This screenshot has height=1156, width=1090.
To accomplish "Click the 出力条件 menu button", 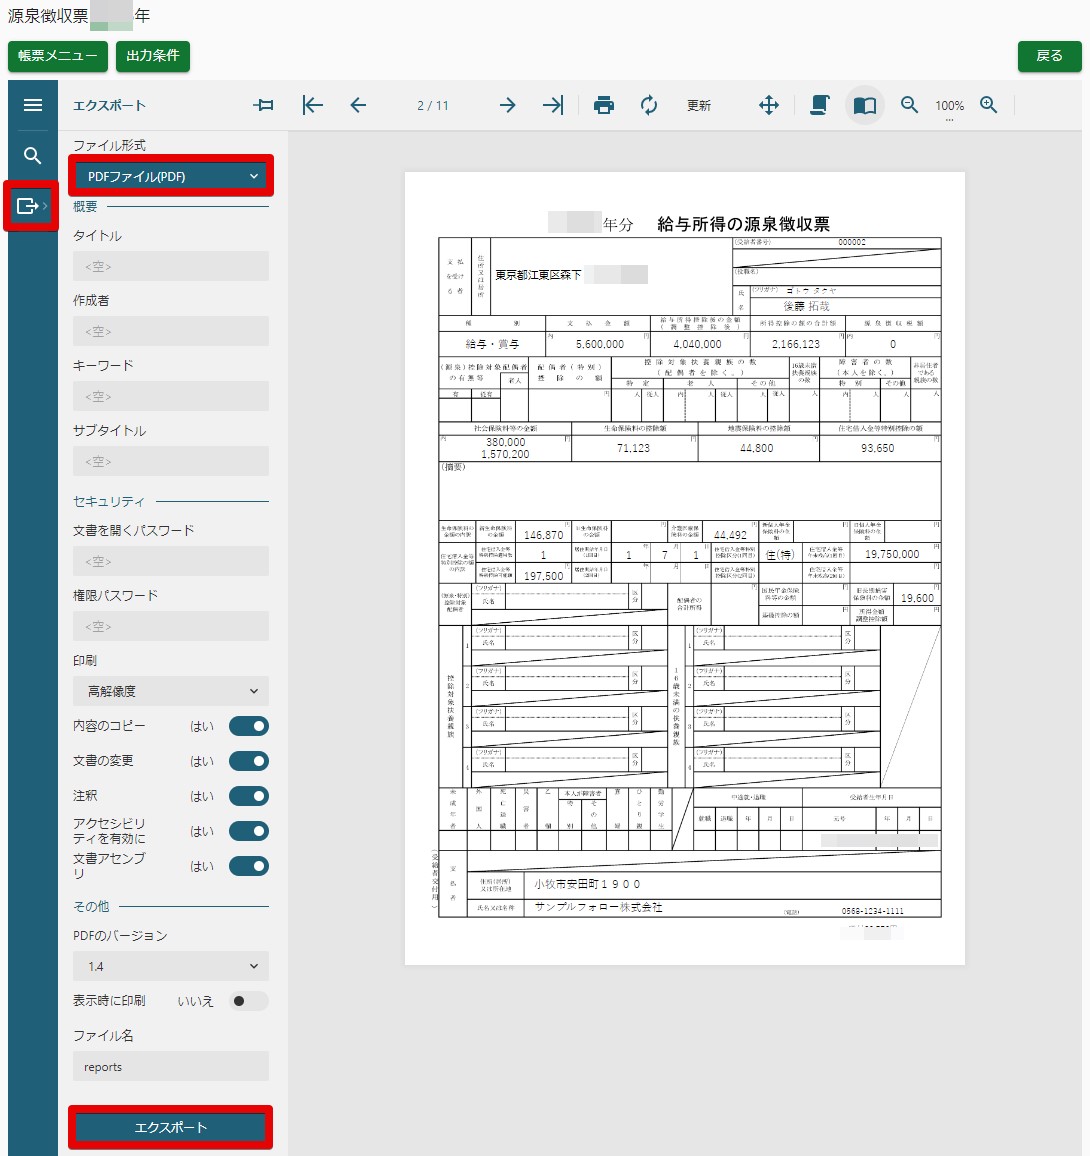I will [x=153, y=56].
